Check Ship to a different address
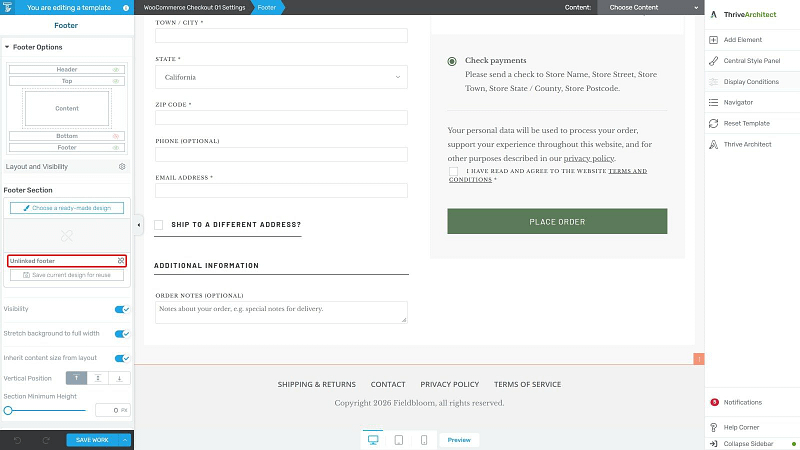The height and width of the screenshot is (450, 800). pyautogui.click(x=159, y=225)
